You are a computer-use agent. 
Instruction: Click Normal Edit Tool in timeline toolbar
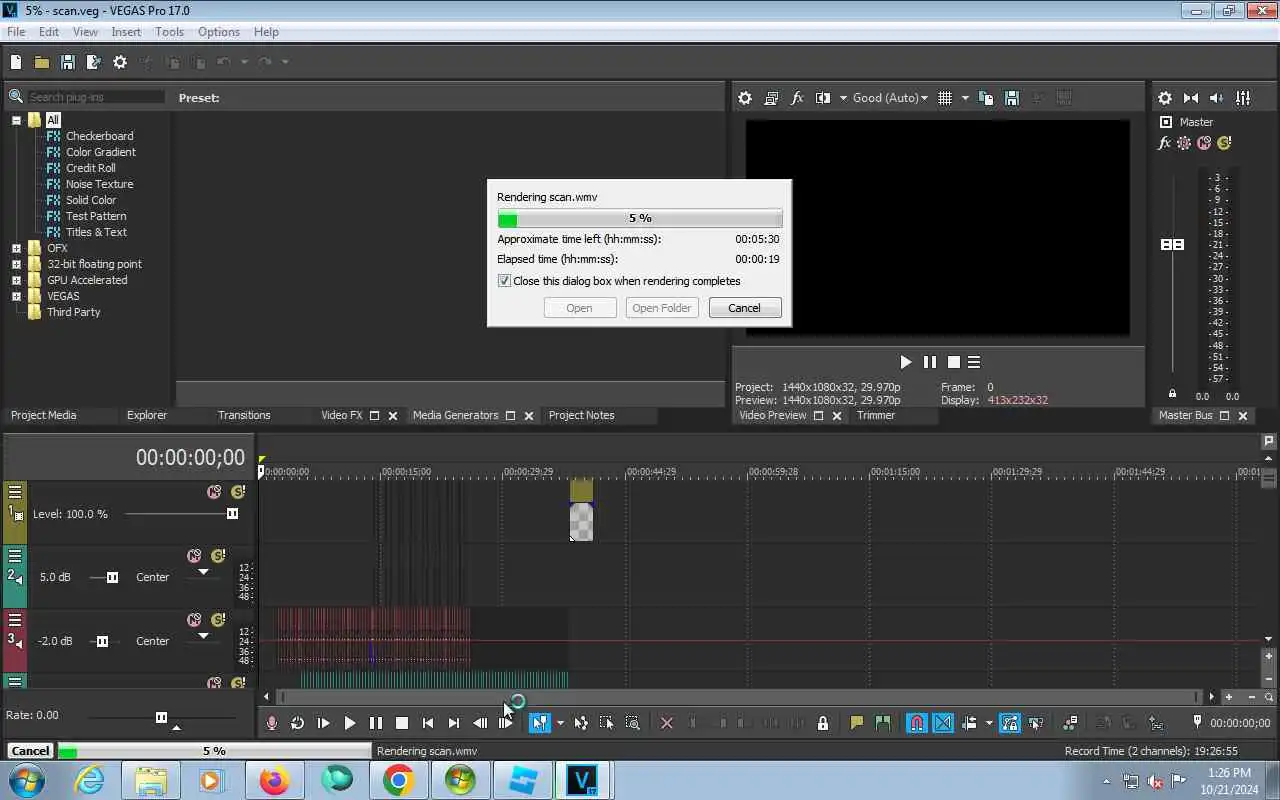[x=540, y=723]
